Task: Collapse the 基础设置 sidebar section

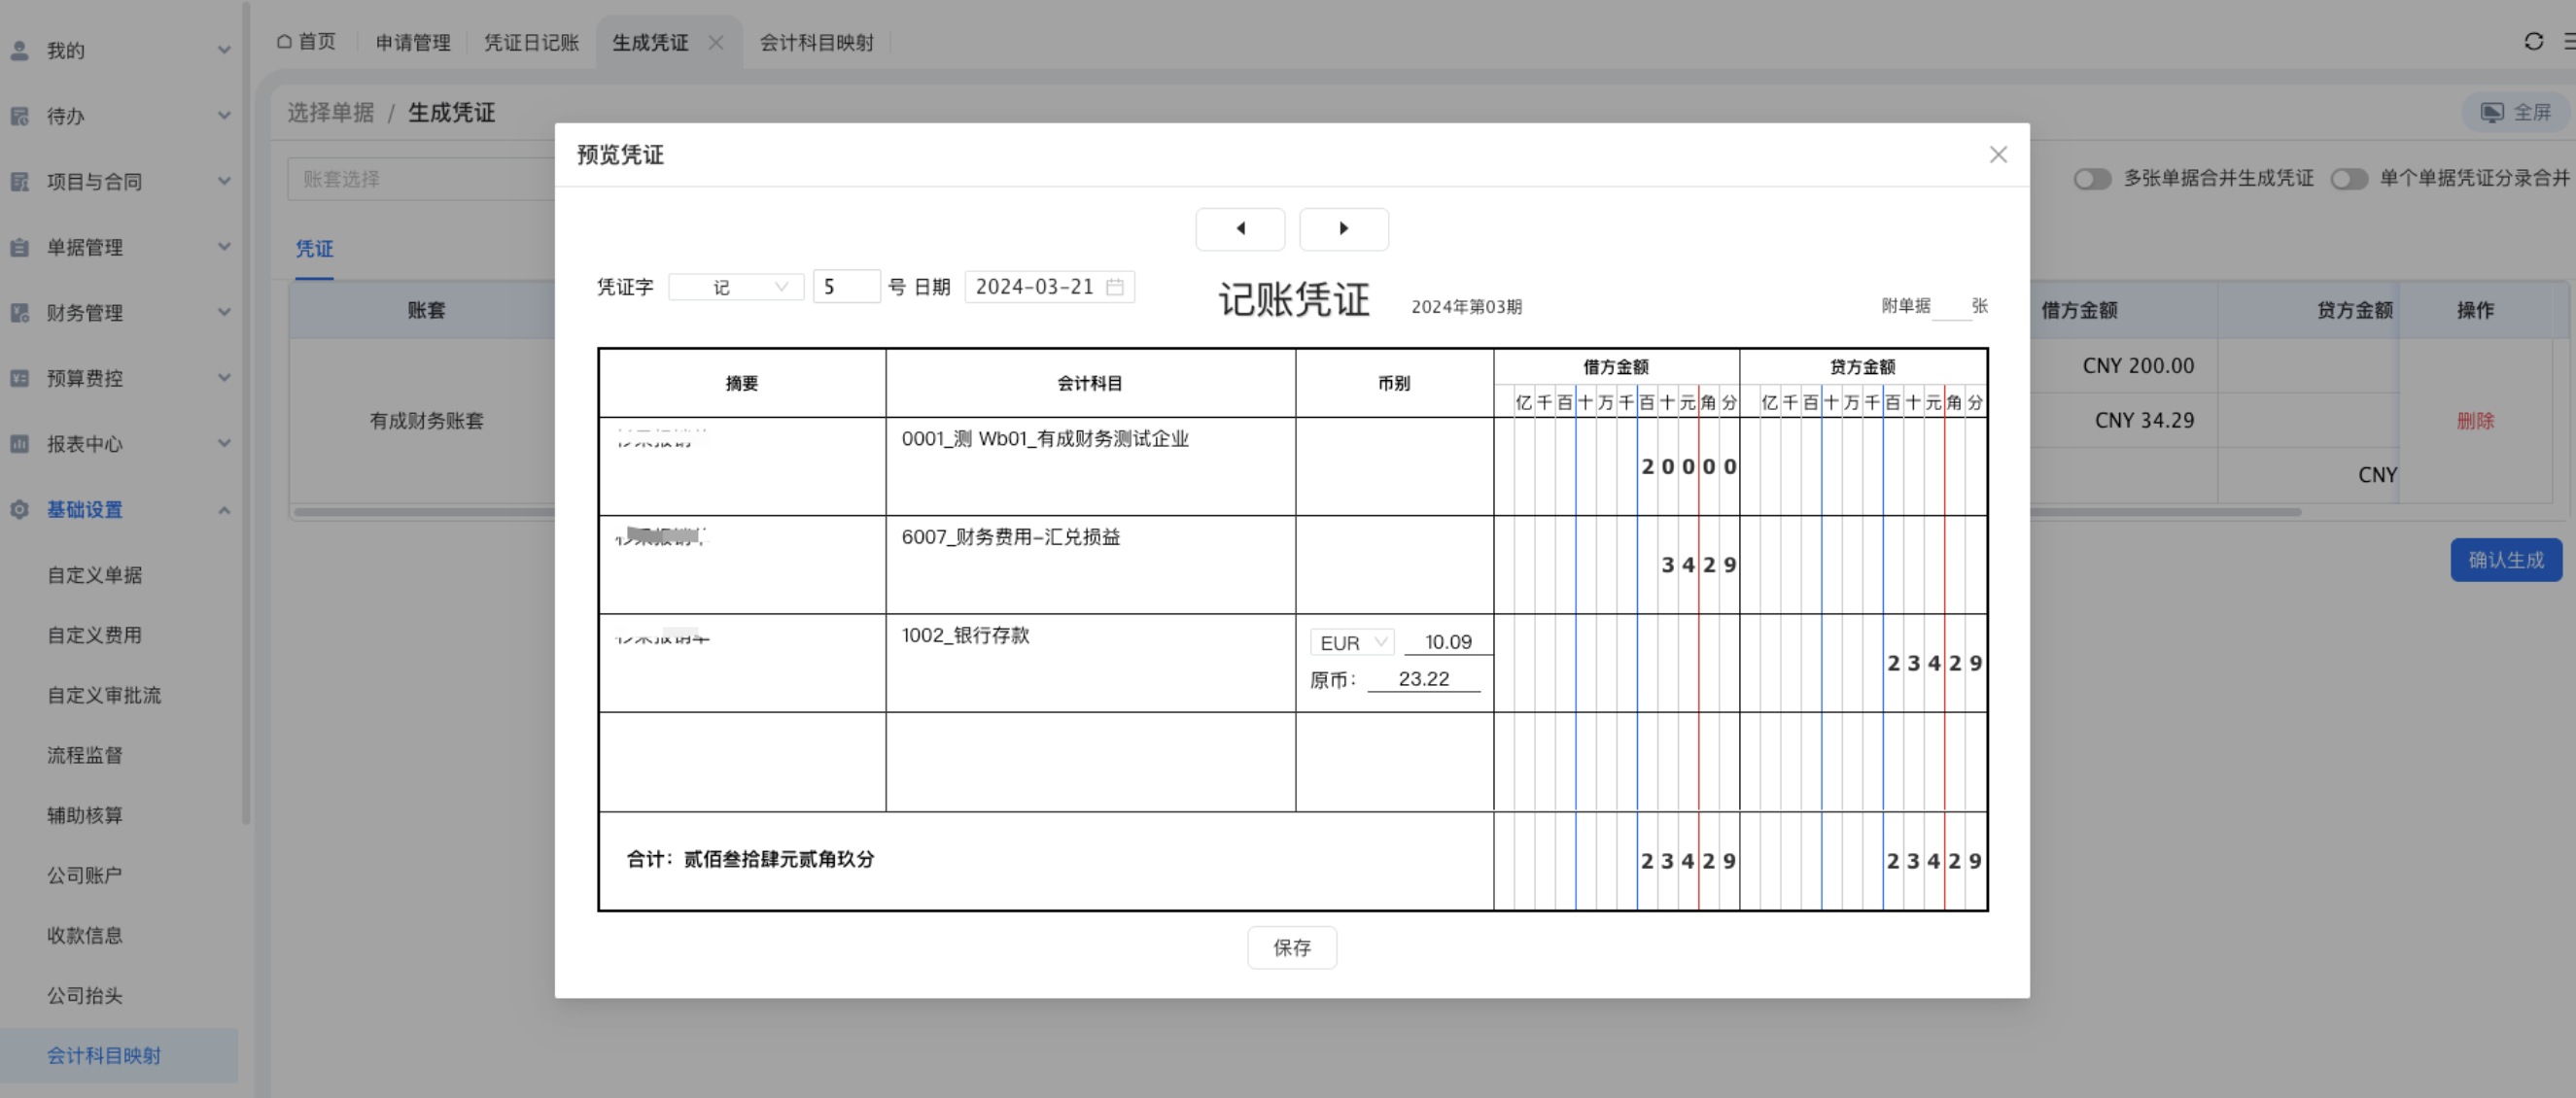Action: 224,510
